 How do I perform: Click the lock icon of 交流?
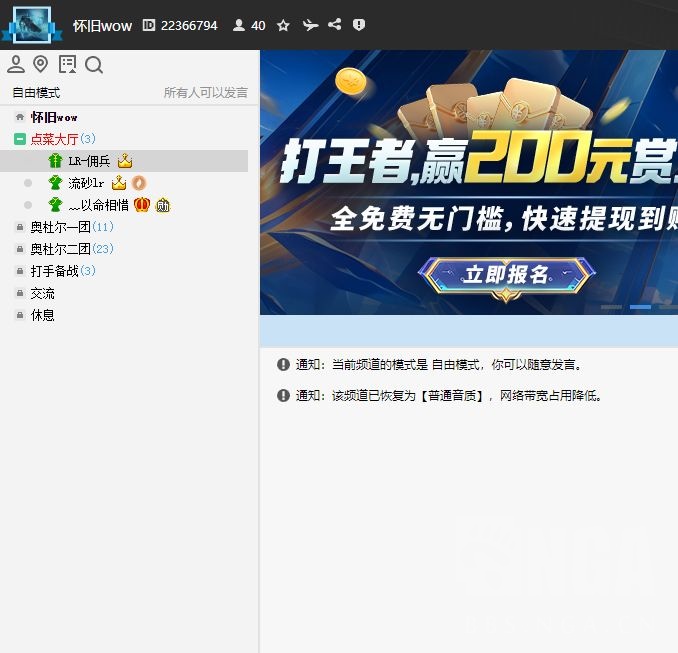pos(19,293)
